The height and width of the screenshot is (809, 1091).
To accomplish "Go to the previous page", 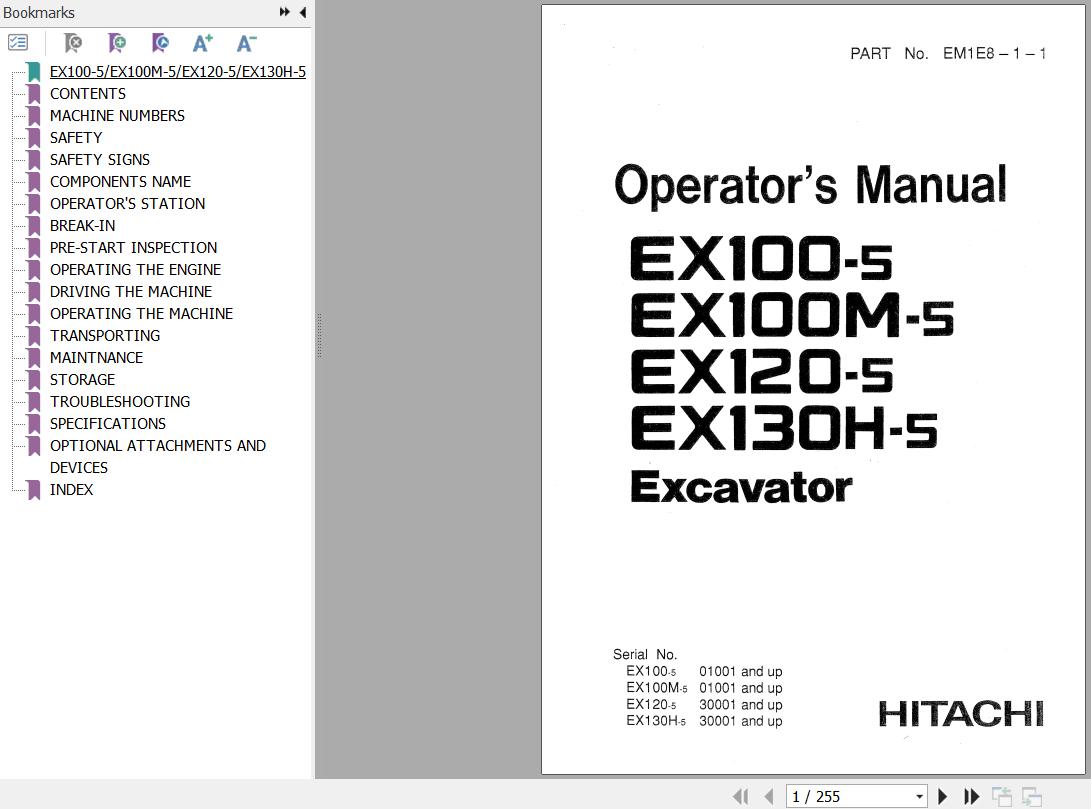I will [x=769, y=796].
